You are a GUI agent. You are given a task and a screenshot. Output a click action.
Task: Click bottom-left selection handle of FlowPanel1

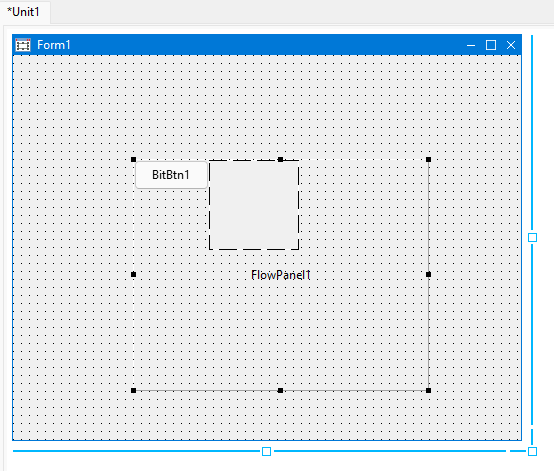[x=134, y=390]
